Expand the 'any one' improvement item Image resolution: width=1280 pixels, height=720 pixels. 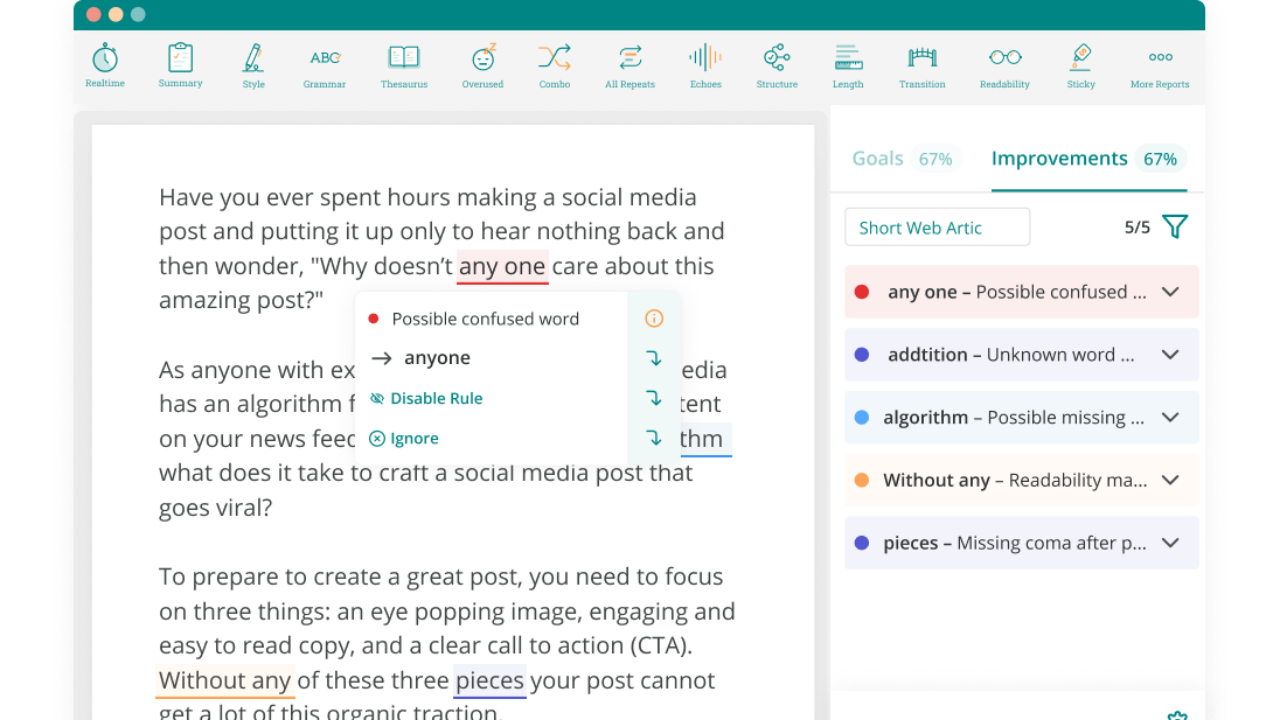[1170, 292]
